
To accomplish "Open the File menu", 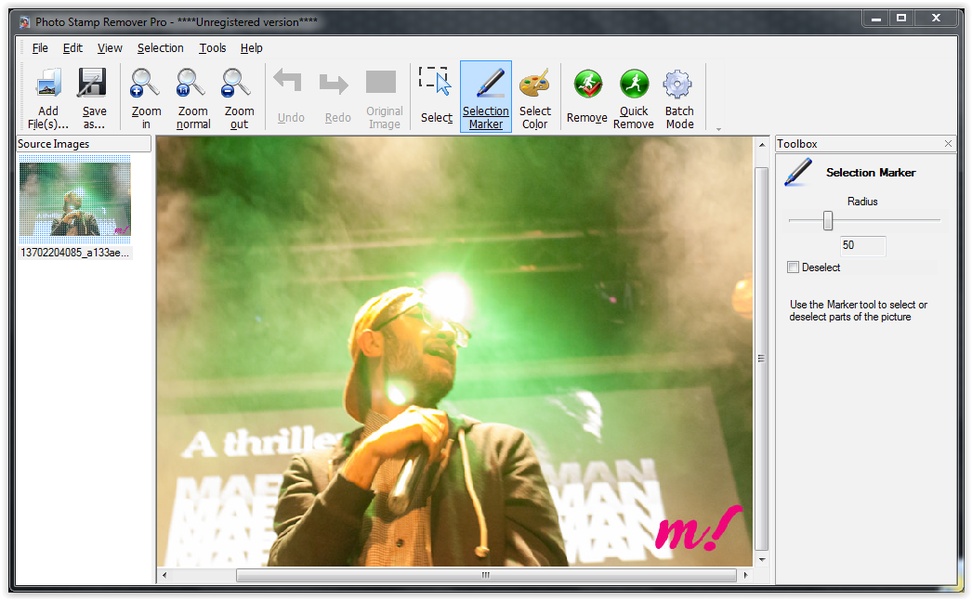I will [40, 48].
